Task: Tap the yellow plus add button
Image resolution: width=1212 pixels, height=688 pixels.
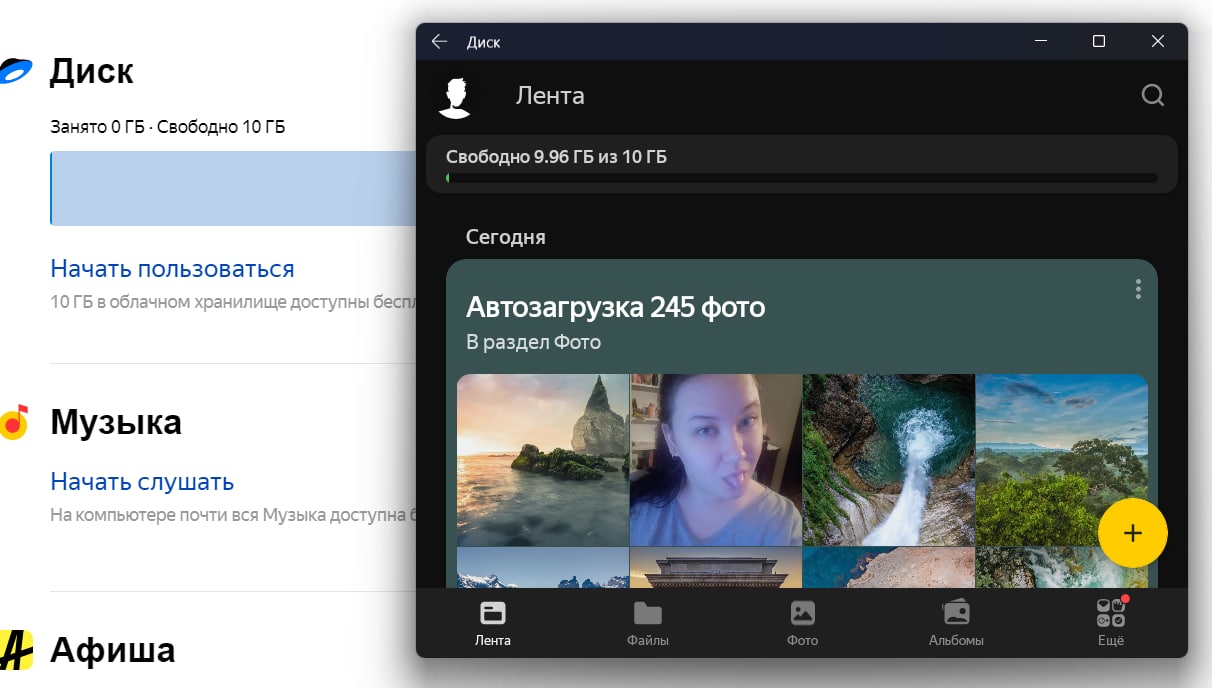Action: 1132,533
